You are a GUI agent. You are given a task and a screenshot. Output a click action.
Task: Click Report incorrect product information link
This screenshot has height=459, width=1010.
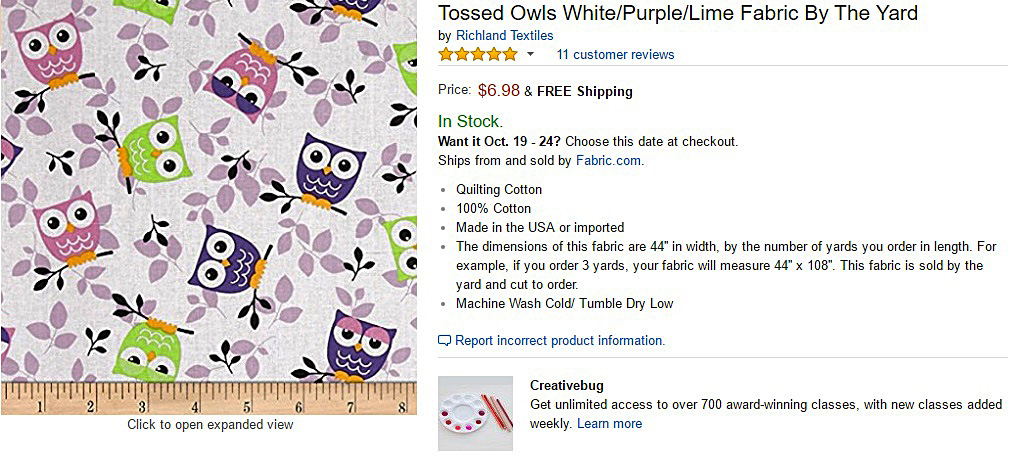click(x=559, y=341)
